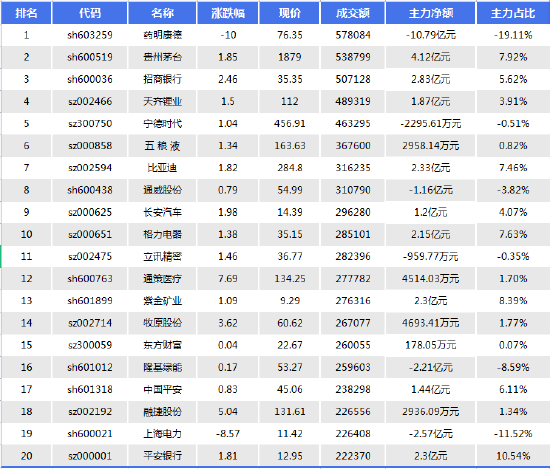
Task: Select the 现价 column header
Action: click(289, 13)
